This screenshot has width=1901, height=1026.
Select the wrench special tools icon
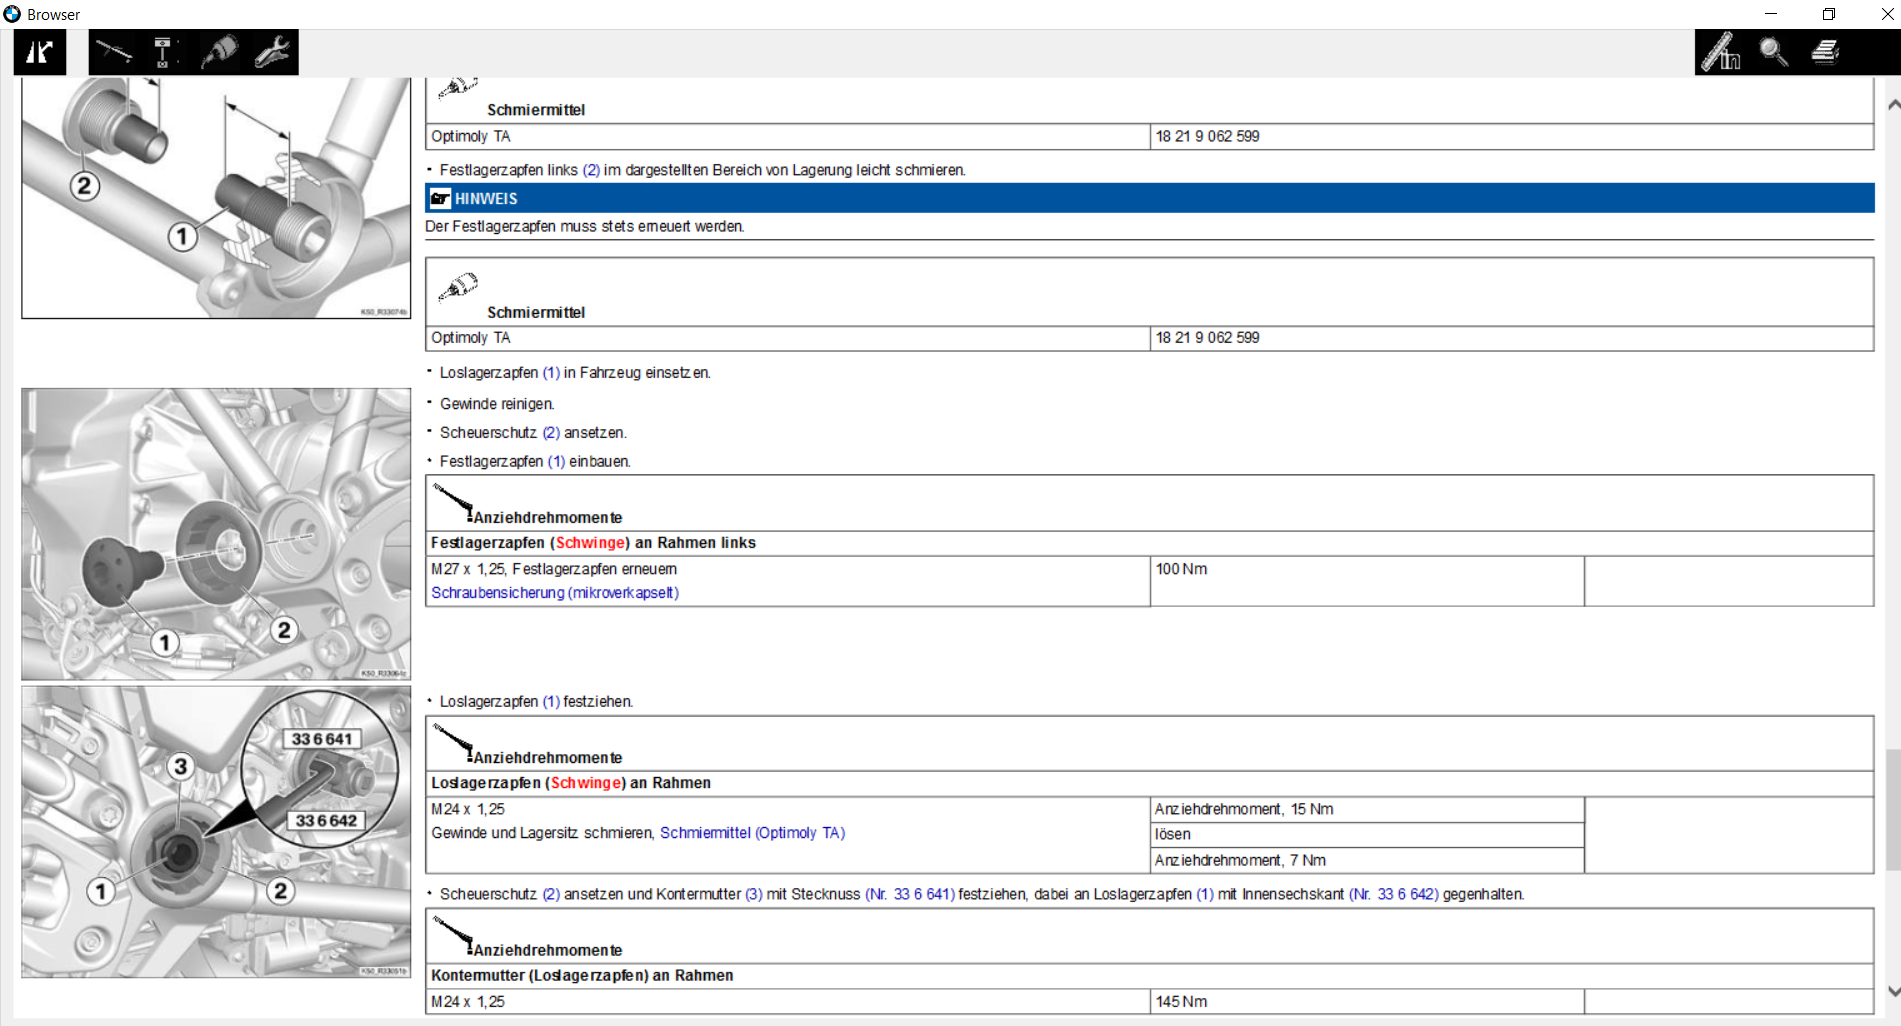[271, 52]
